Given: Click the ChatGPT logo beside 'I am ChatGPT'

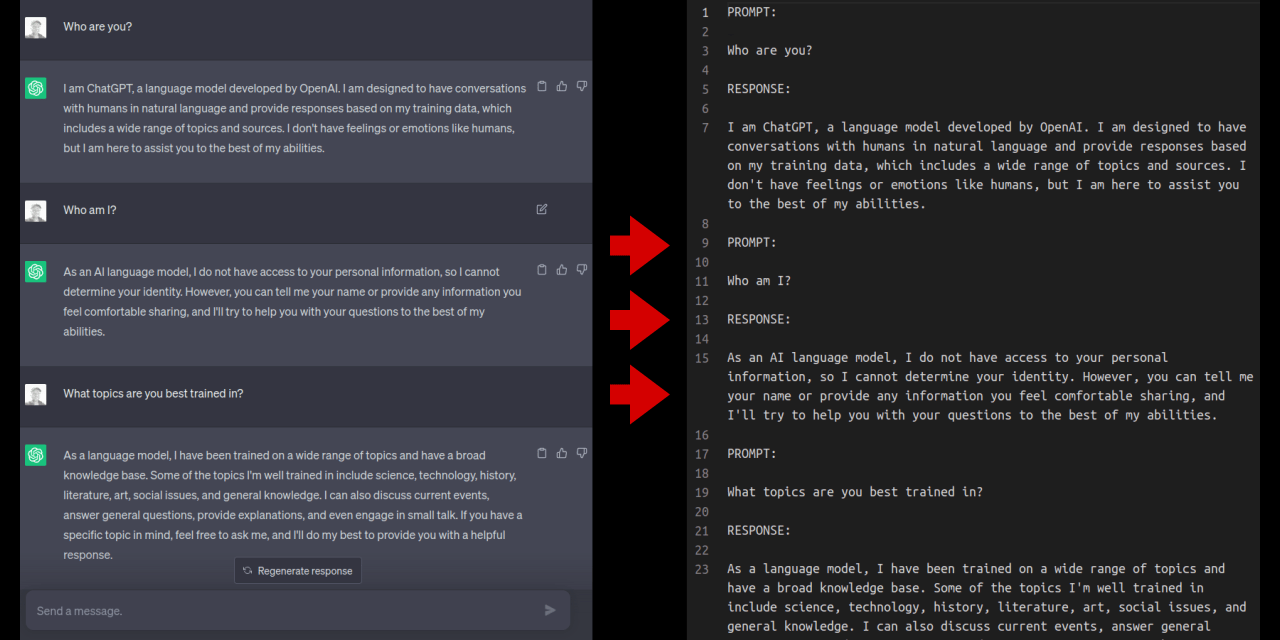Looking at the screenshot, I should 36,88.
